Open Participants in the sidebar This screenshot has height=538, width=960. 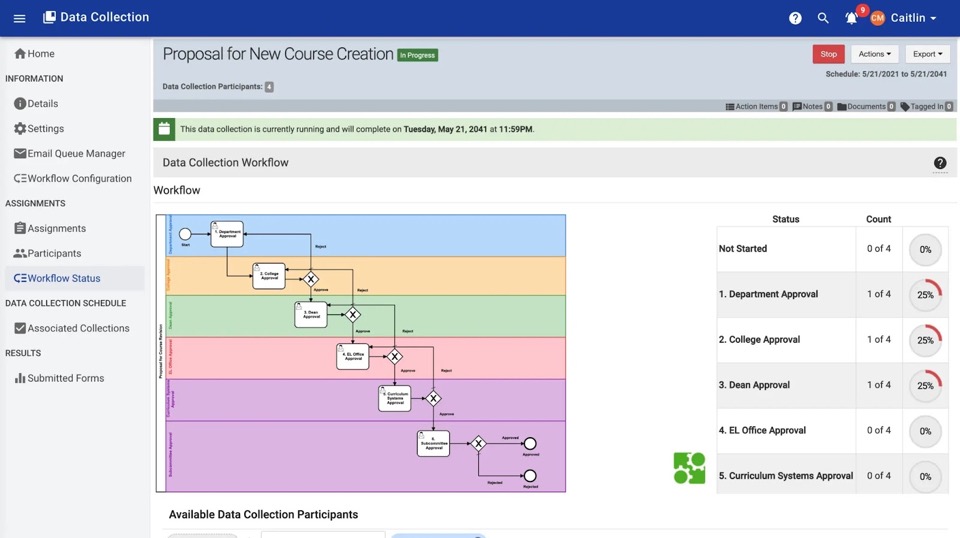pyautogui.click(x=48, y=253)
